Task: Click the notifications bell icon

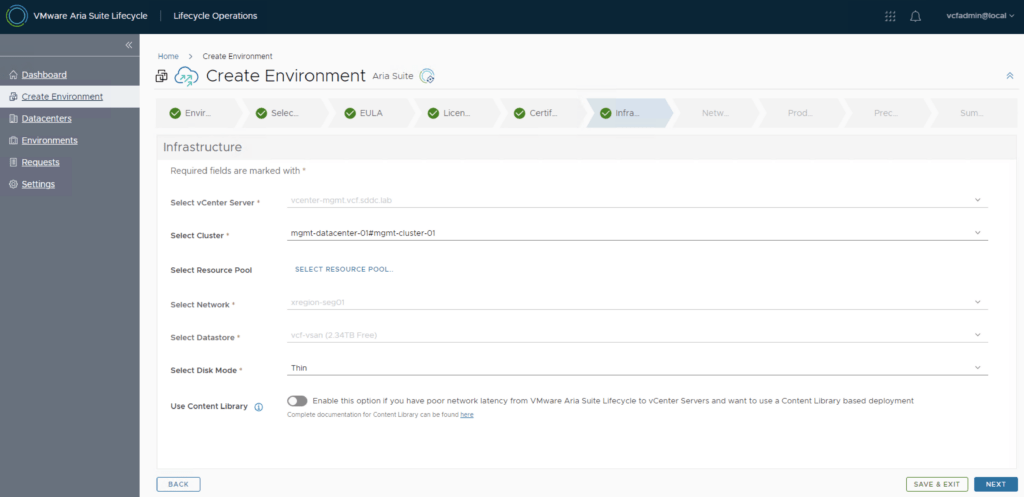Action: coord(915,16)
